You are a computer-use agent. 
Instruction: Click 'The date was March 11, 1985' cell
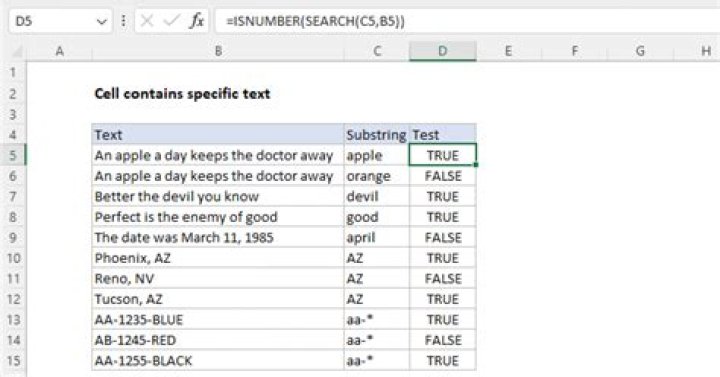(x=218, y=237)
